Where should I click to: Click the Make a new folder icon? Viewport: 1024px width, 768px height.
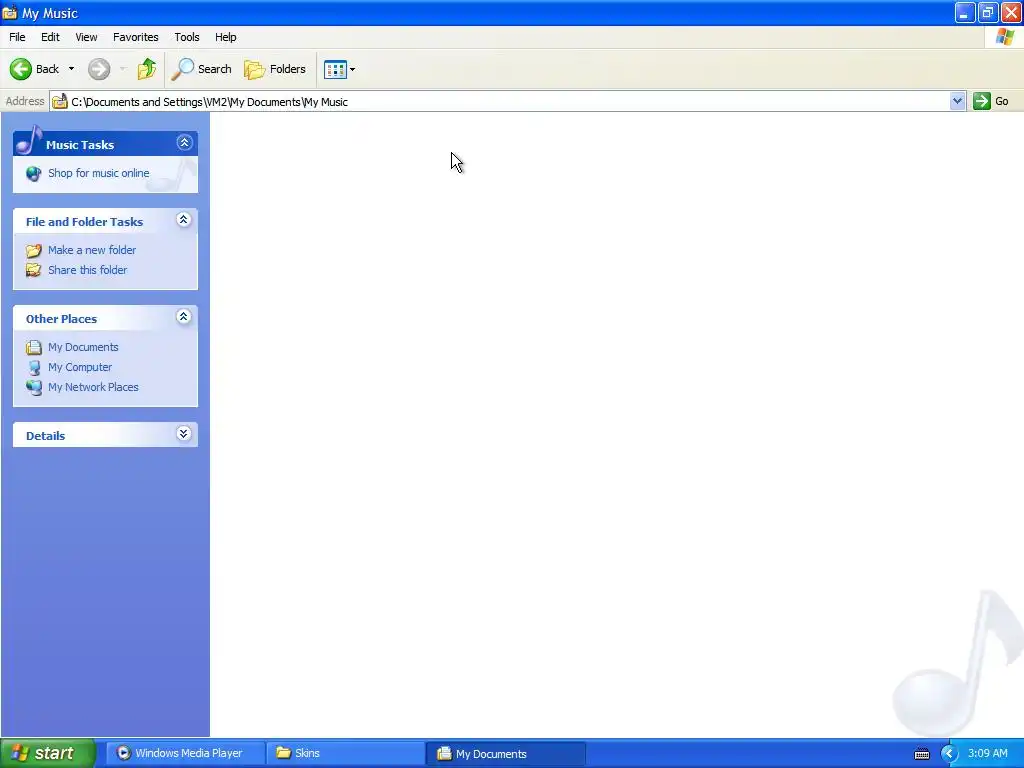click(x=33, y=251)
